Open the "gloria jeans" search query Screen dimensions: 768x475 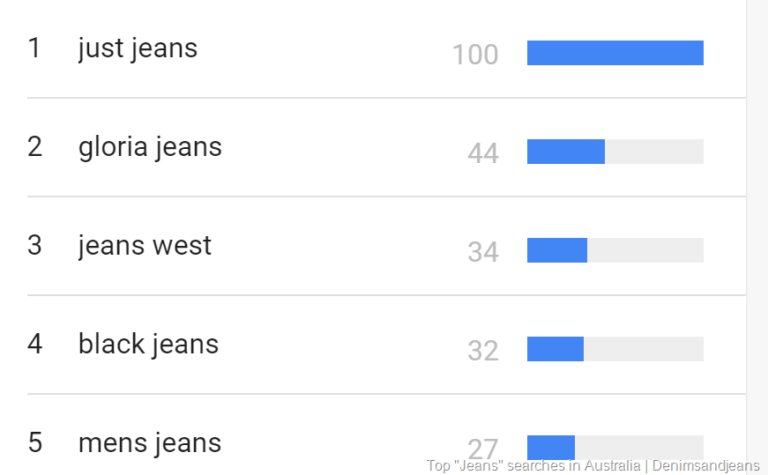click(150, 147)
